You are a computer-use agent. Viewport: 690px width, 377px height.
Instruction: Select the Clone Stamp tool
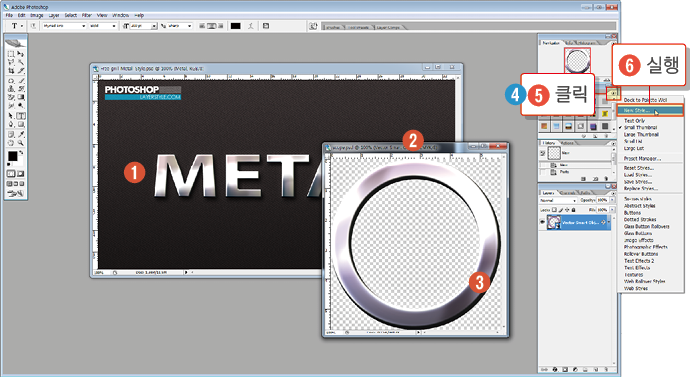(11, 89)
